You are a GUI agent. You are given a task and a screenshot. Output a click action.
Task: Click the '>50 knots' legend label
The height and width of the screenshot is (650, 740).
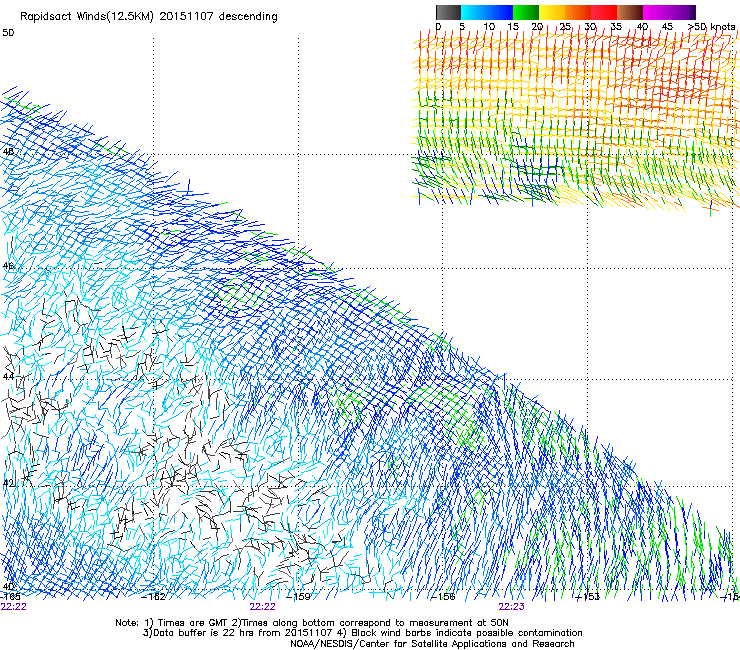[x=711, y=27]
